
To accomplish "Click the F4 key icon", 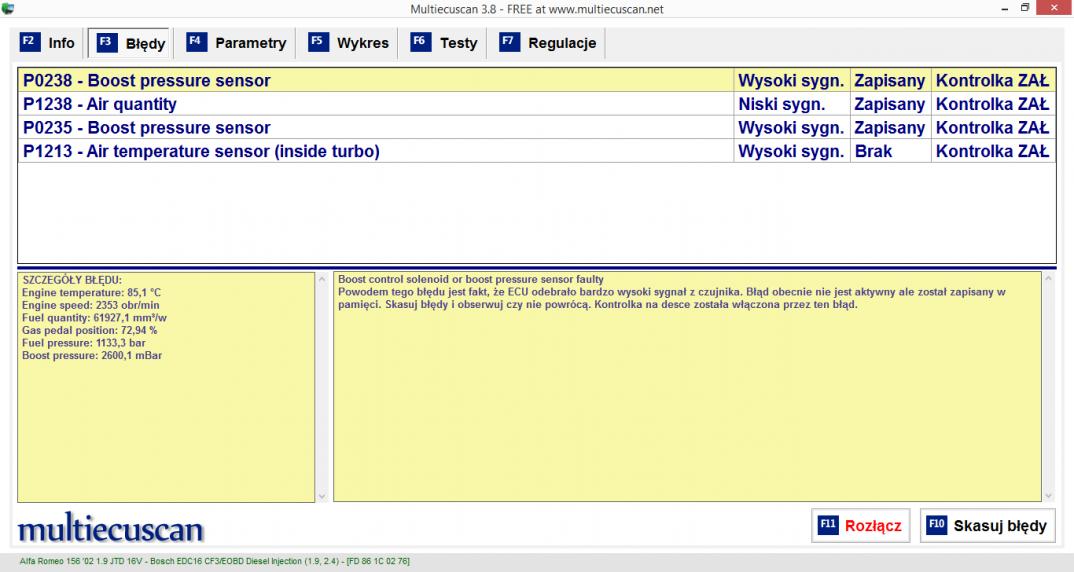I will coord(197,42).
